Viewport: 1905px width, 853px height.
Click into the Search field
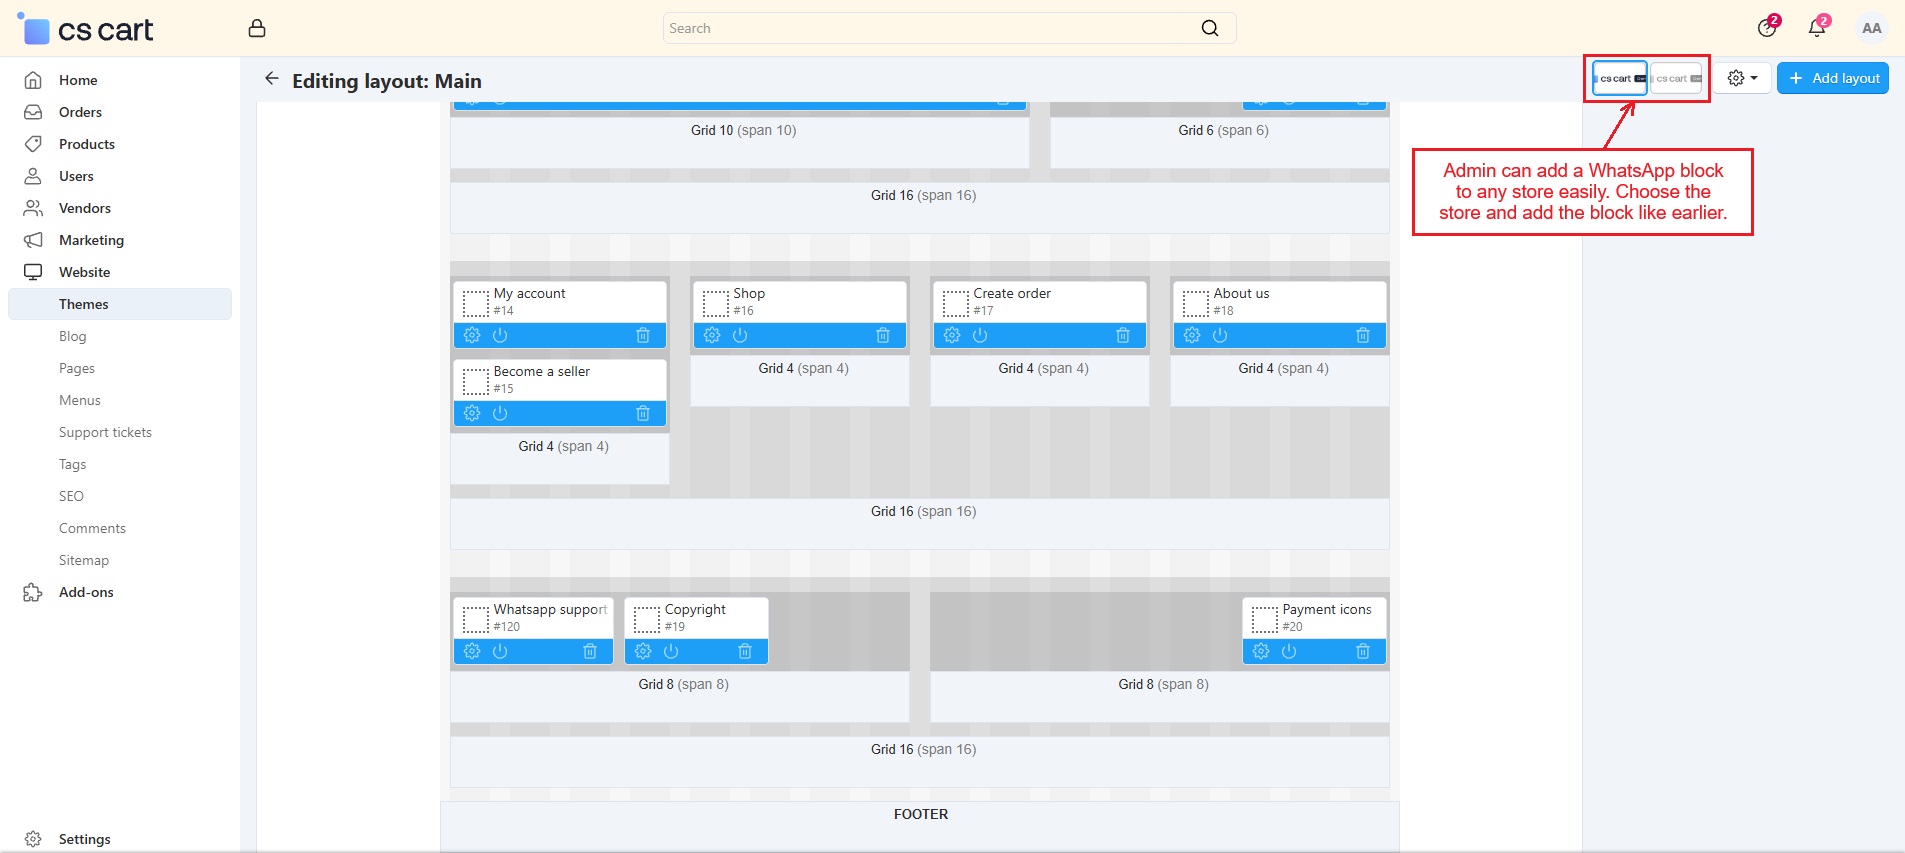[930, 28]
